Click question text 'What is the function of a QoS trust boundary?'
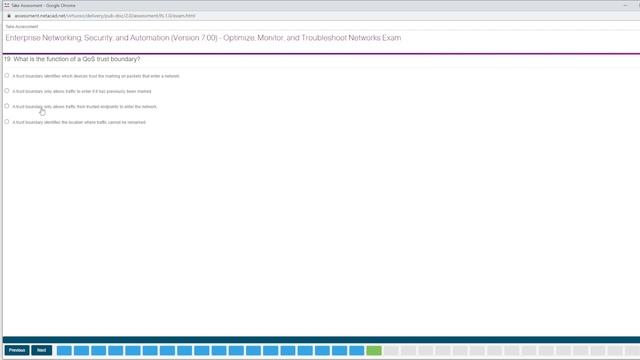Image resolution: width=640 pixels, height=360 pixels. pyautogui.click(x=77, y=59)
